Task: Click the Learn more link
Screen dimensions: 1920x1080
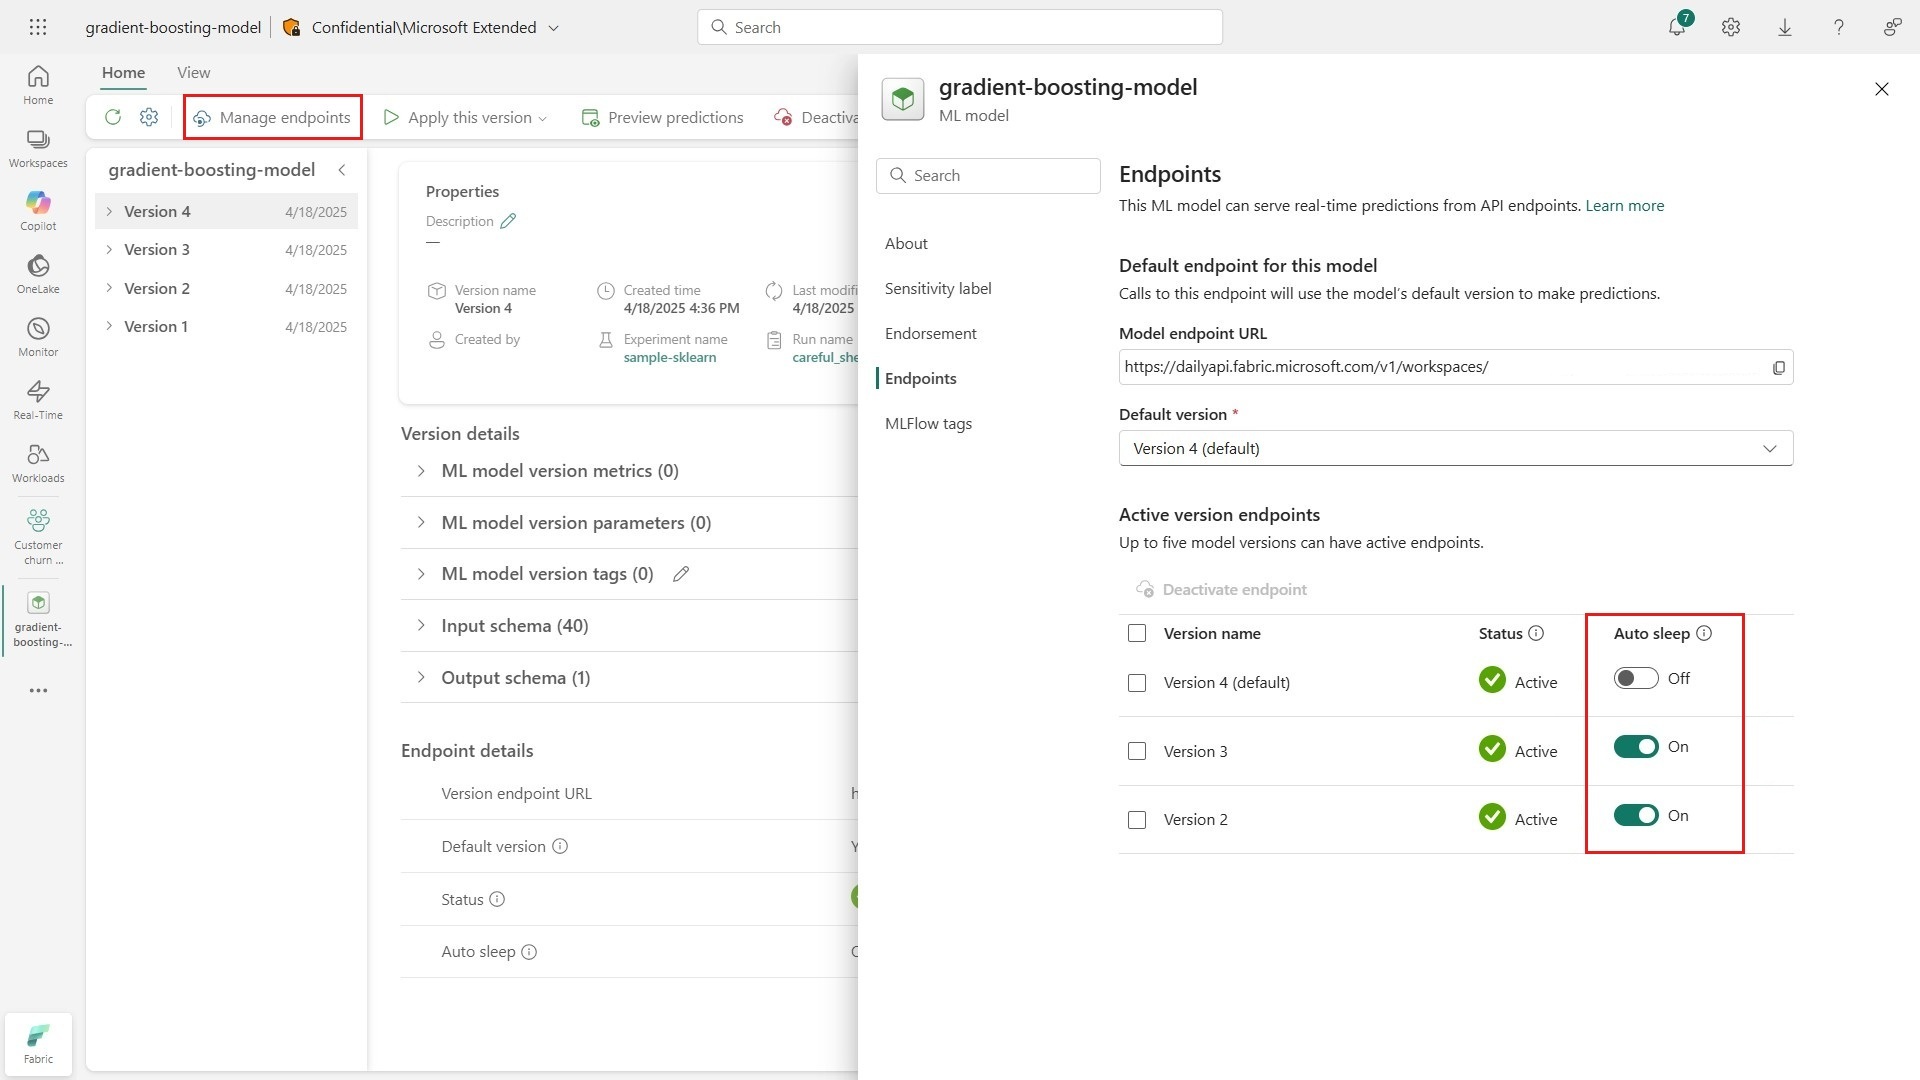Action: (x=1624, y=205)
